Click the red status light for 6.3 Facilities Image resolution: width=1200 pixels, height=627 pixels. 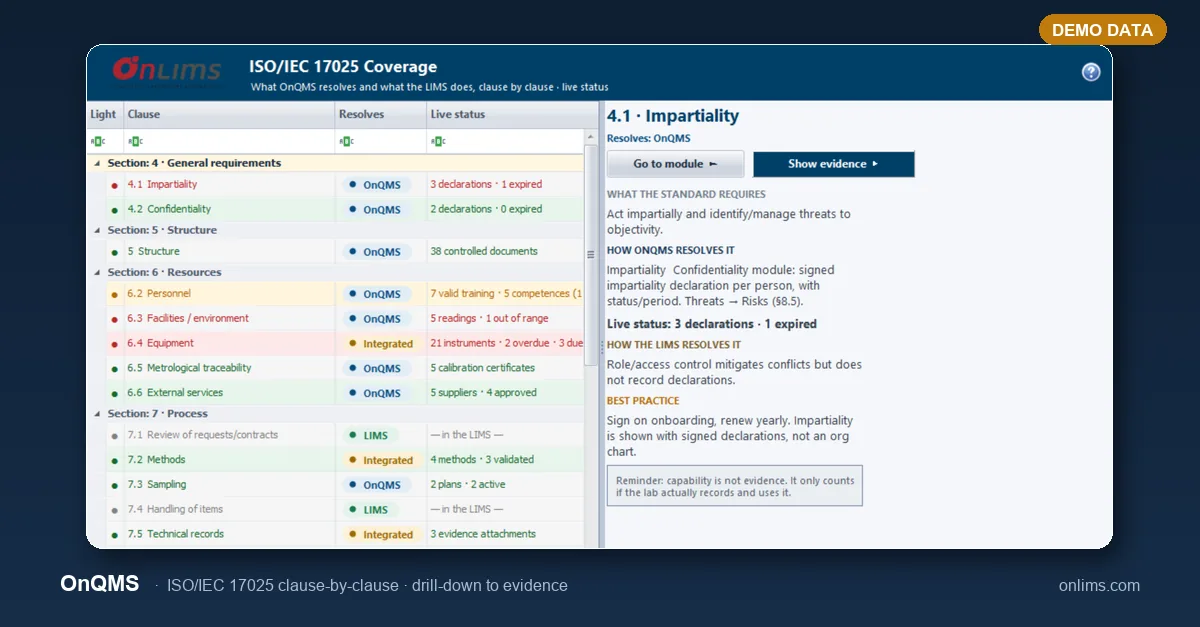[115, 319]
